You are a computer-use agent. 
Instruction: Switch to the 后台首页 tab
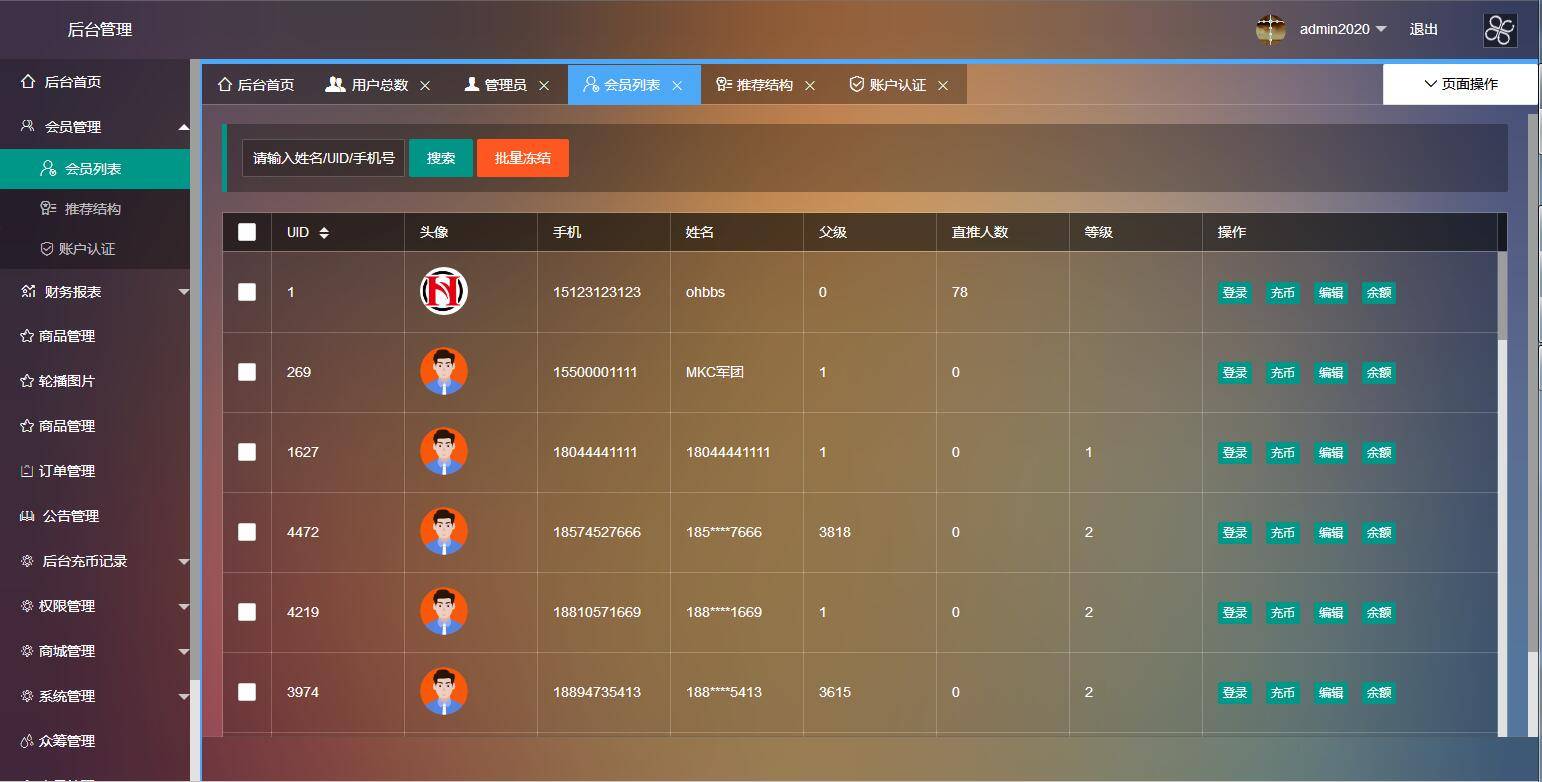(256, 85)
